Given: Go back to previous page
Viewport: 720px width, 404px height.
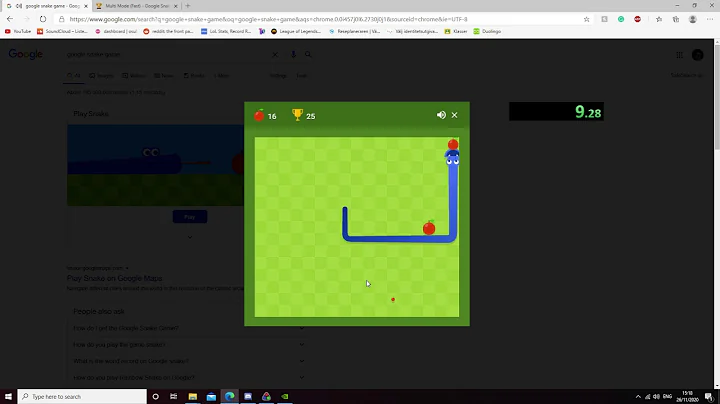Looking at the screenshot, I should pos(10,19).
